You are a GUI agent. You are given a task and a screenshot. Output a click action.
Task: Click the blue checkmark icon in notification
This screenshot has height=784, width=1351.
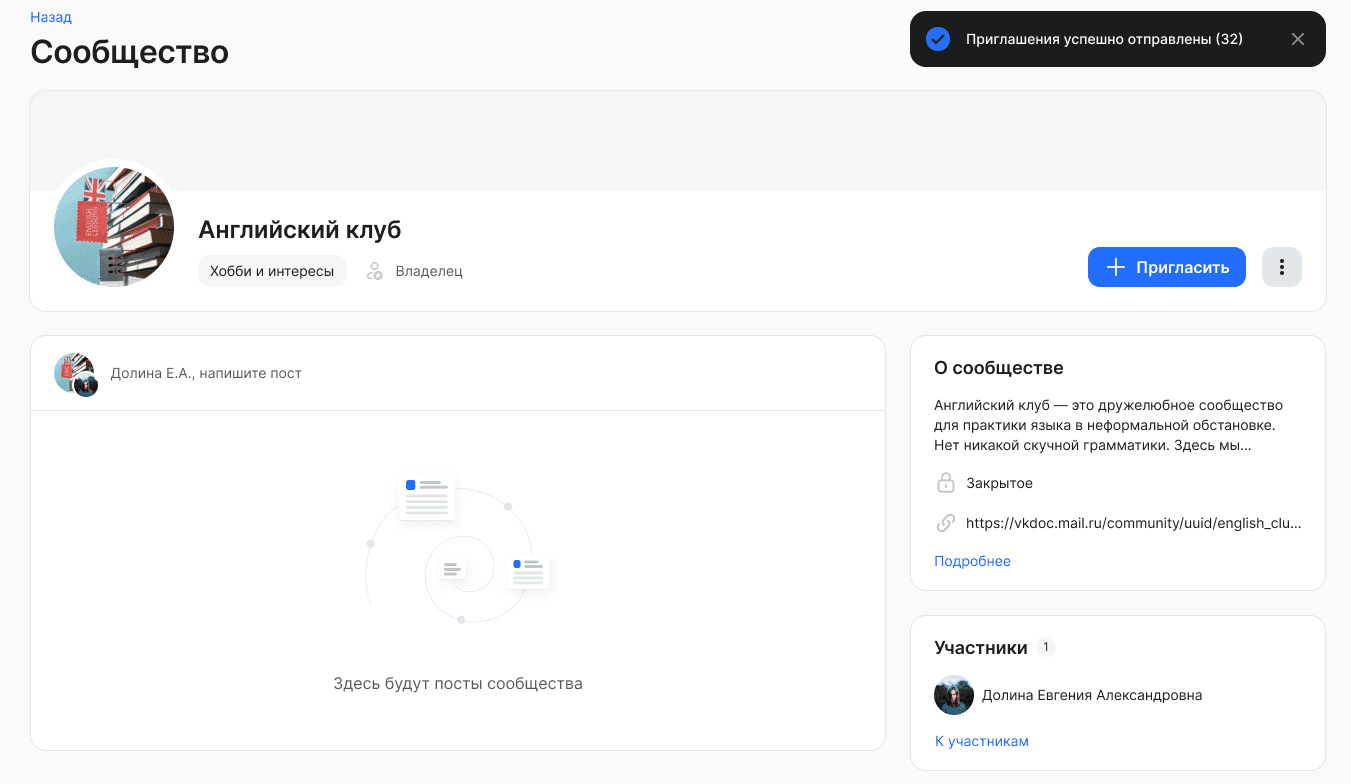click(937, 39)
